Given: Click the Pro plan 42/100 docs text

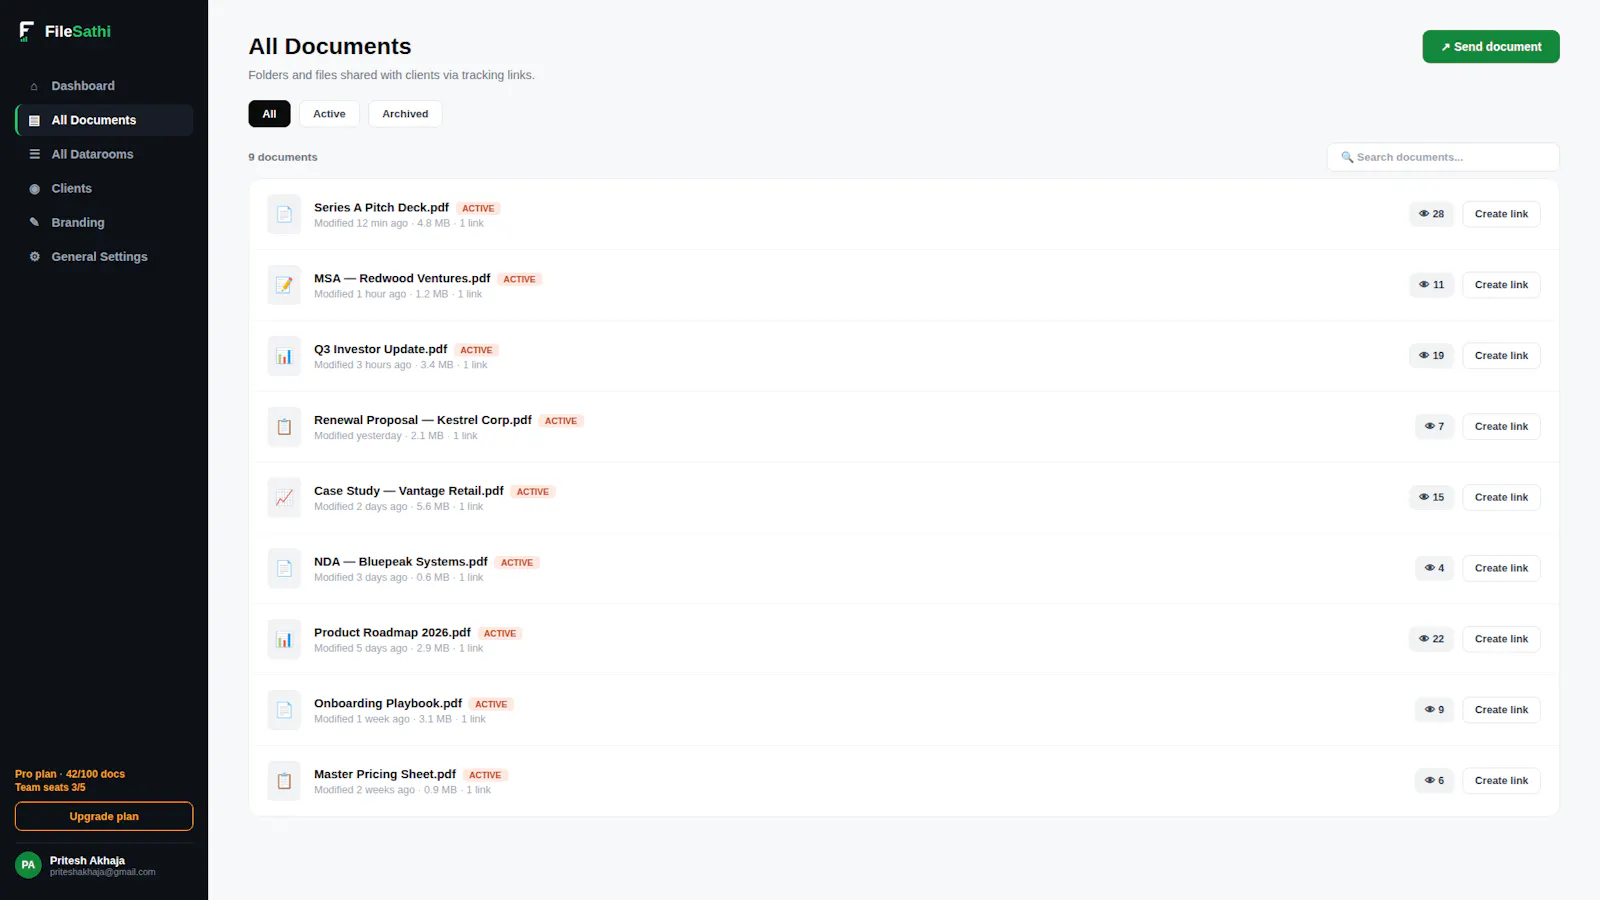Looking at the screenshot, I should coord(70,774).
